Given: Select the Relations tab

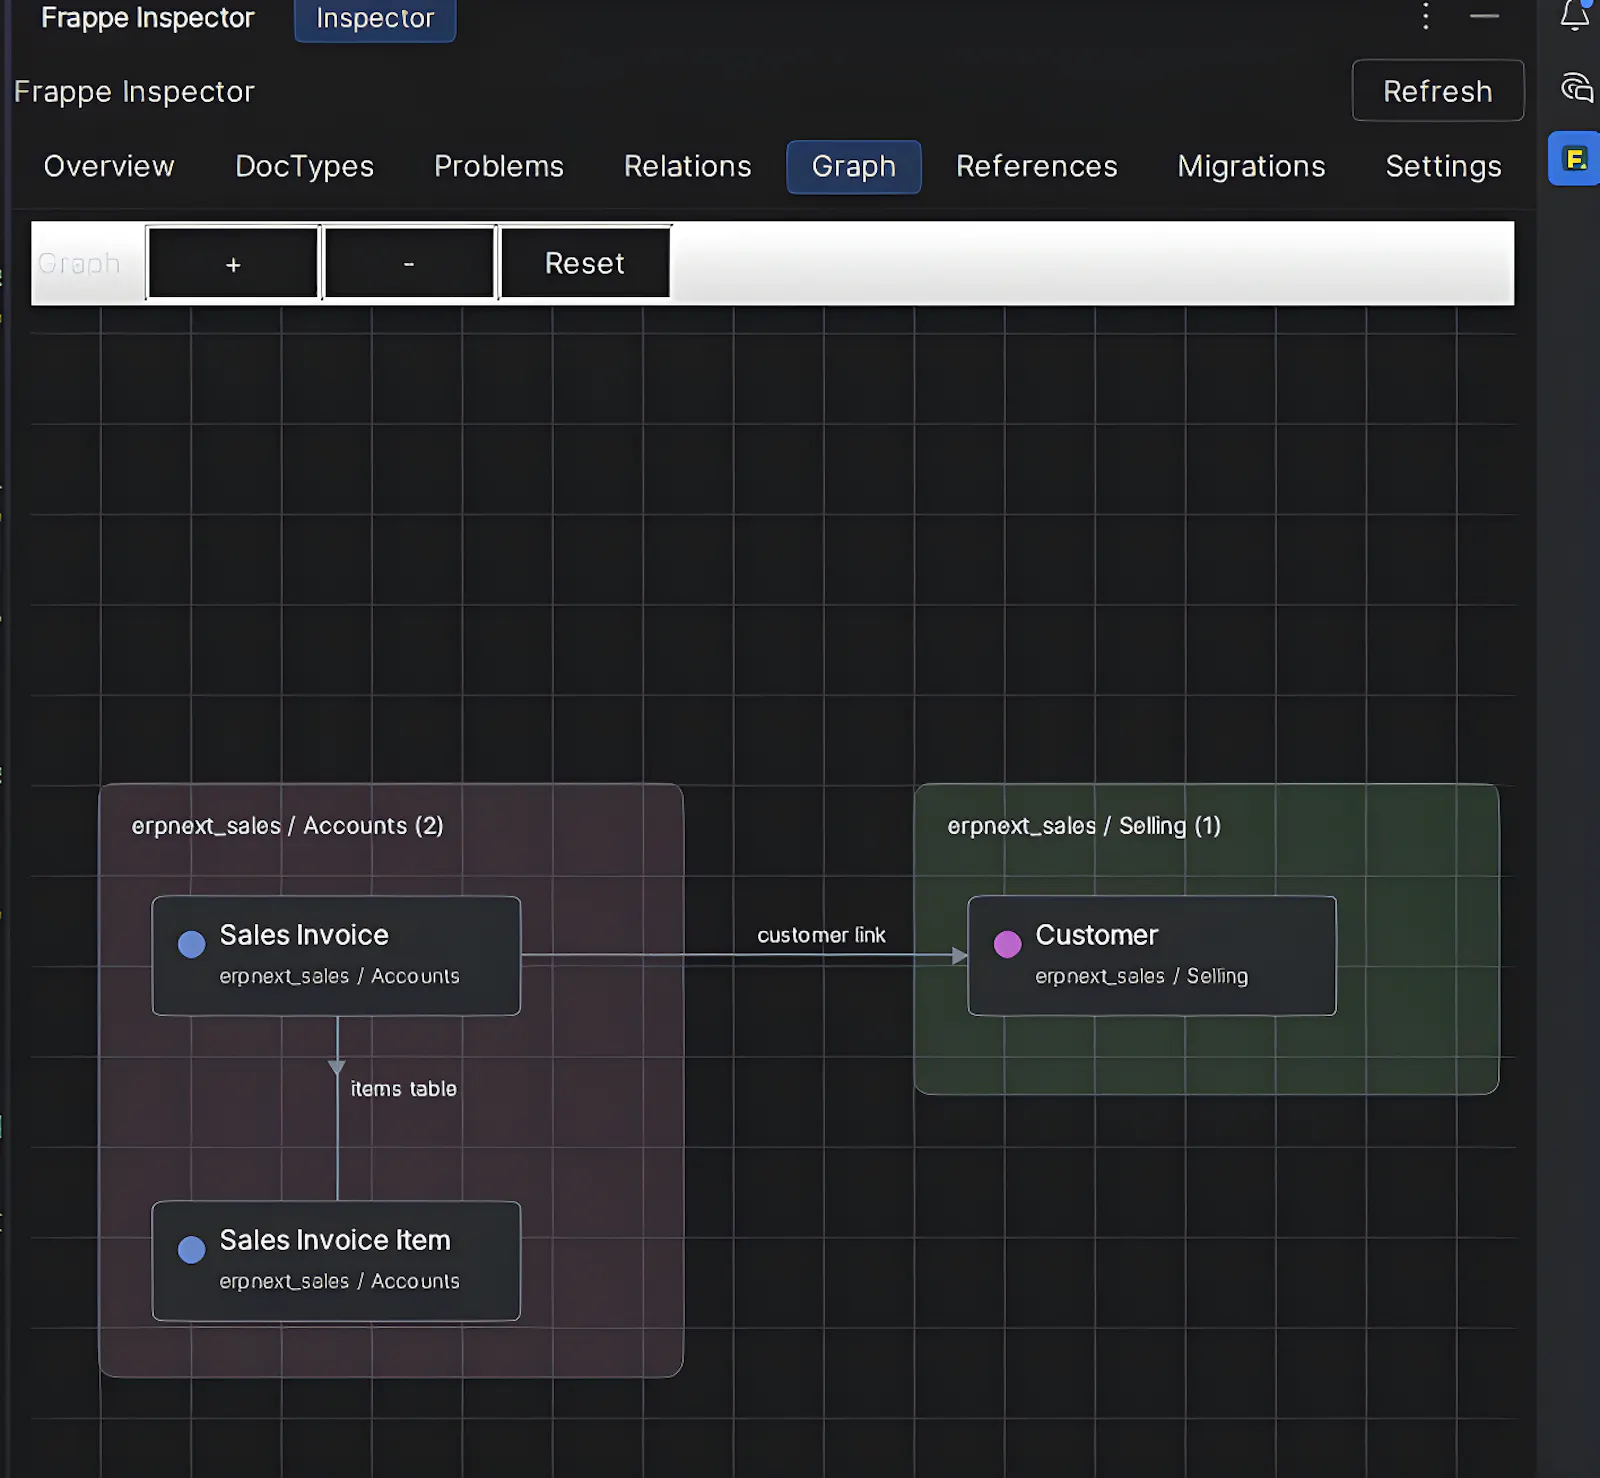Looking at the screenshot, I should click(x=687, y=166).
